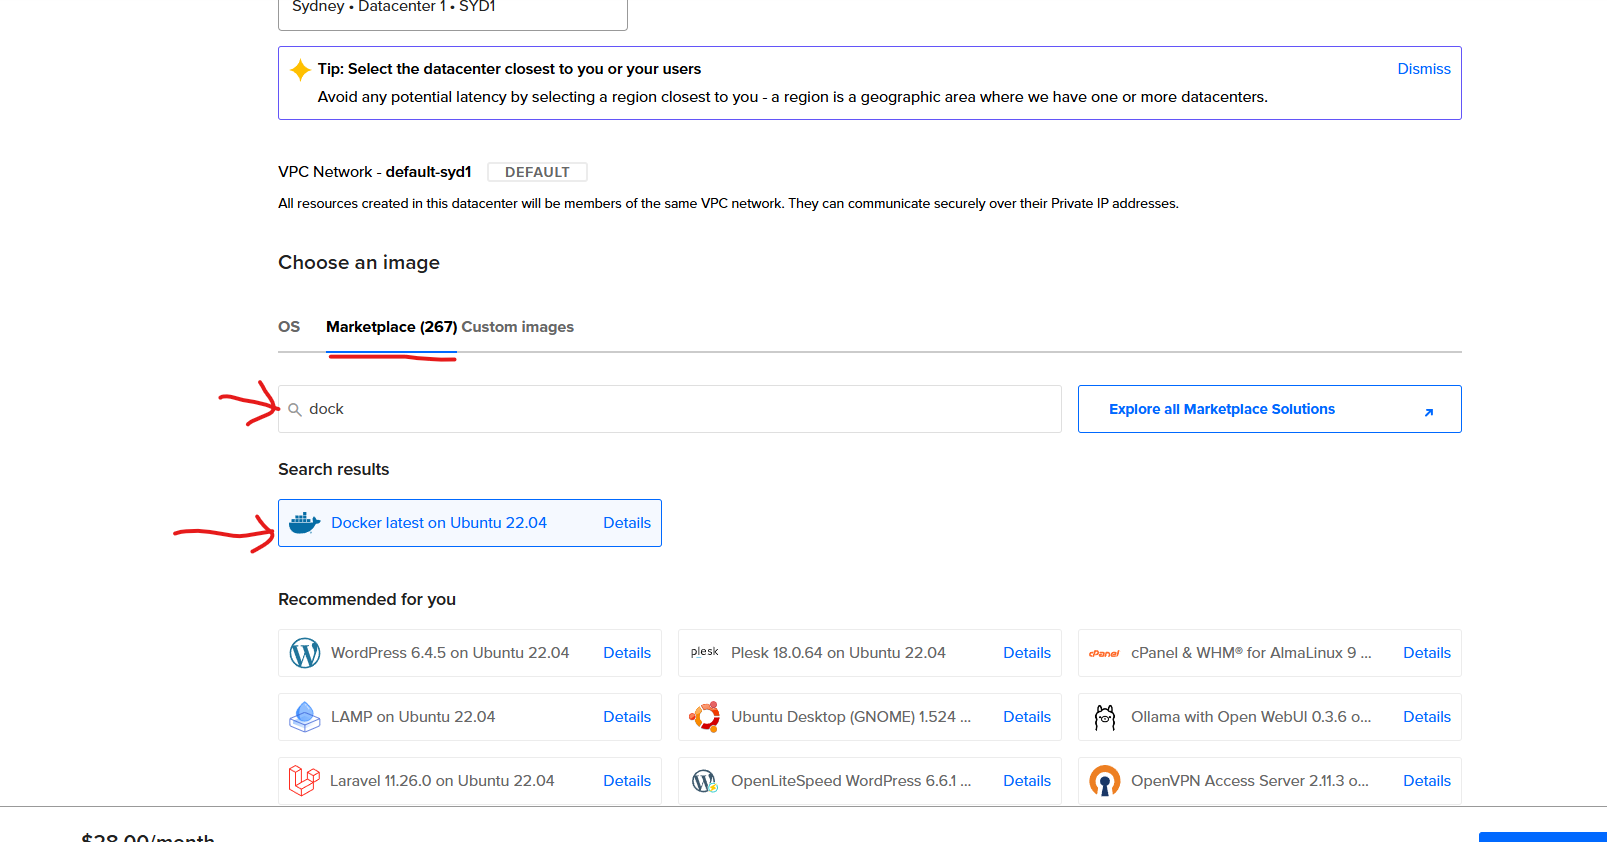Dismiss the datacenter tip banner
1607x842 pixels.
1423,69
